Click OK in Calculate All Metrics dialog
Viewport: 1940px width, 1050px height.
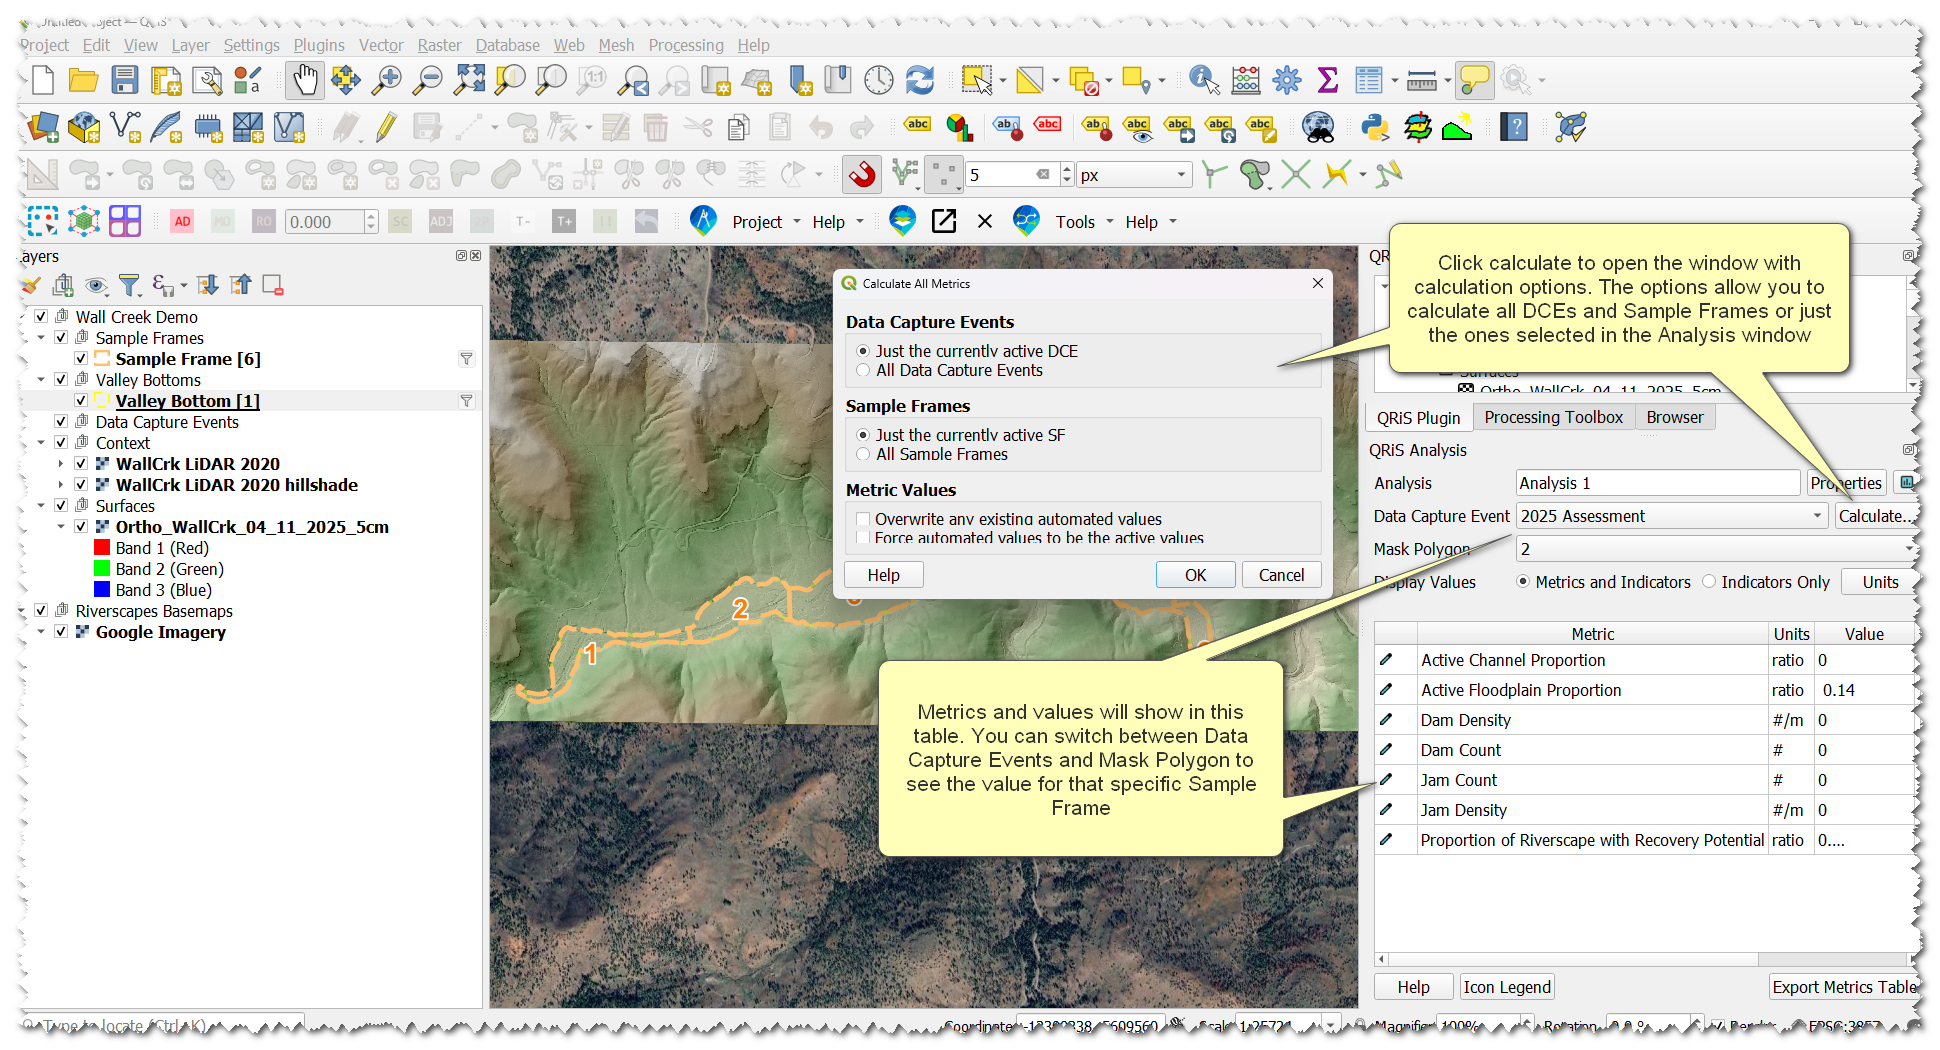pyautogui.click(x=1196, y=575)
